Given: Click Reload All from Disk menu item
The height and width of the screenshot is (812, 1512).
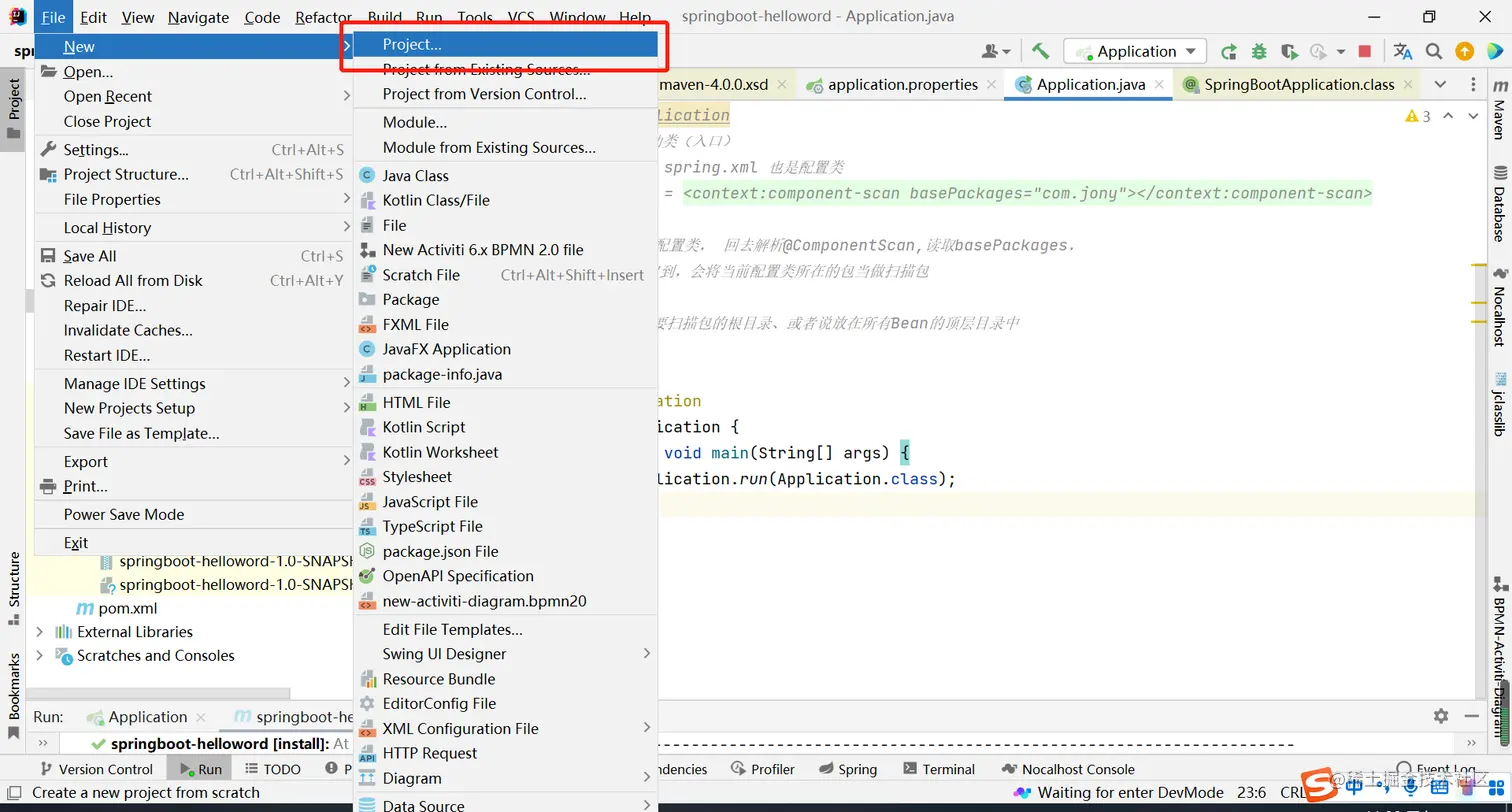Looking at the screenshot, I should (193, 280).
